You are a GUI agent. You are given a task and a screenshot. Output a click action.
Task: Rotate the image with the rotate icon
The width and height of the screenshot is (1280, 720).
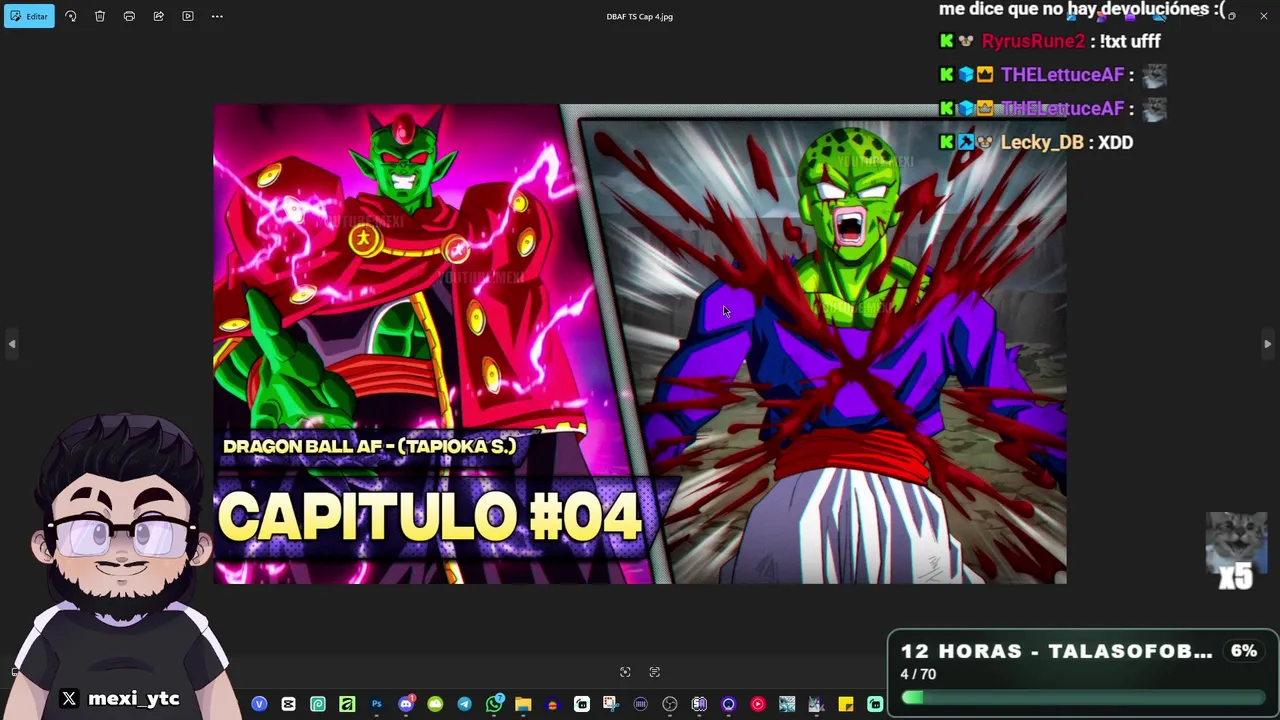pos(70,16)
